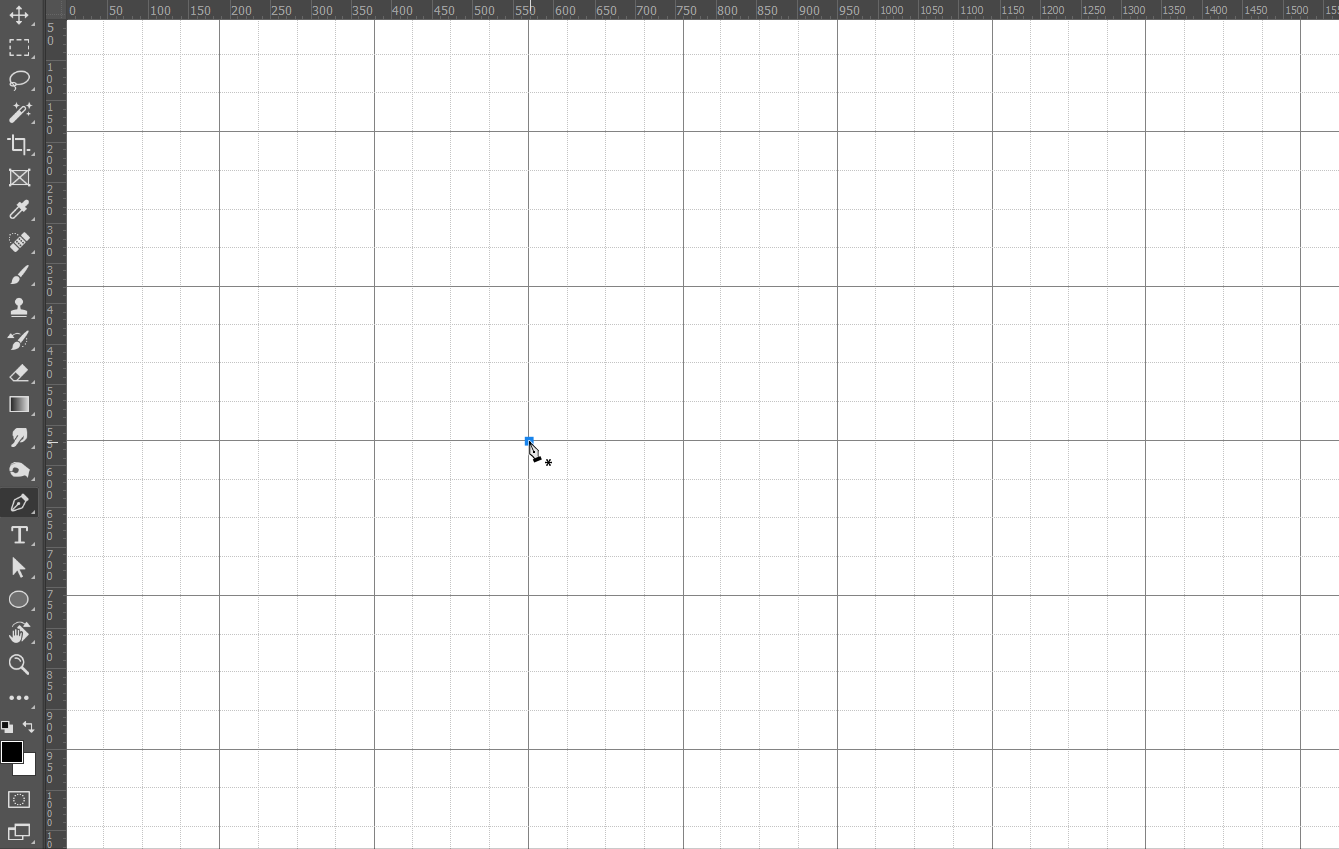Swap foreground and background colors
Screen dimensions: 1339x849
coord(29,727)
